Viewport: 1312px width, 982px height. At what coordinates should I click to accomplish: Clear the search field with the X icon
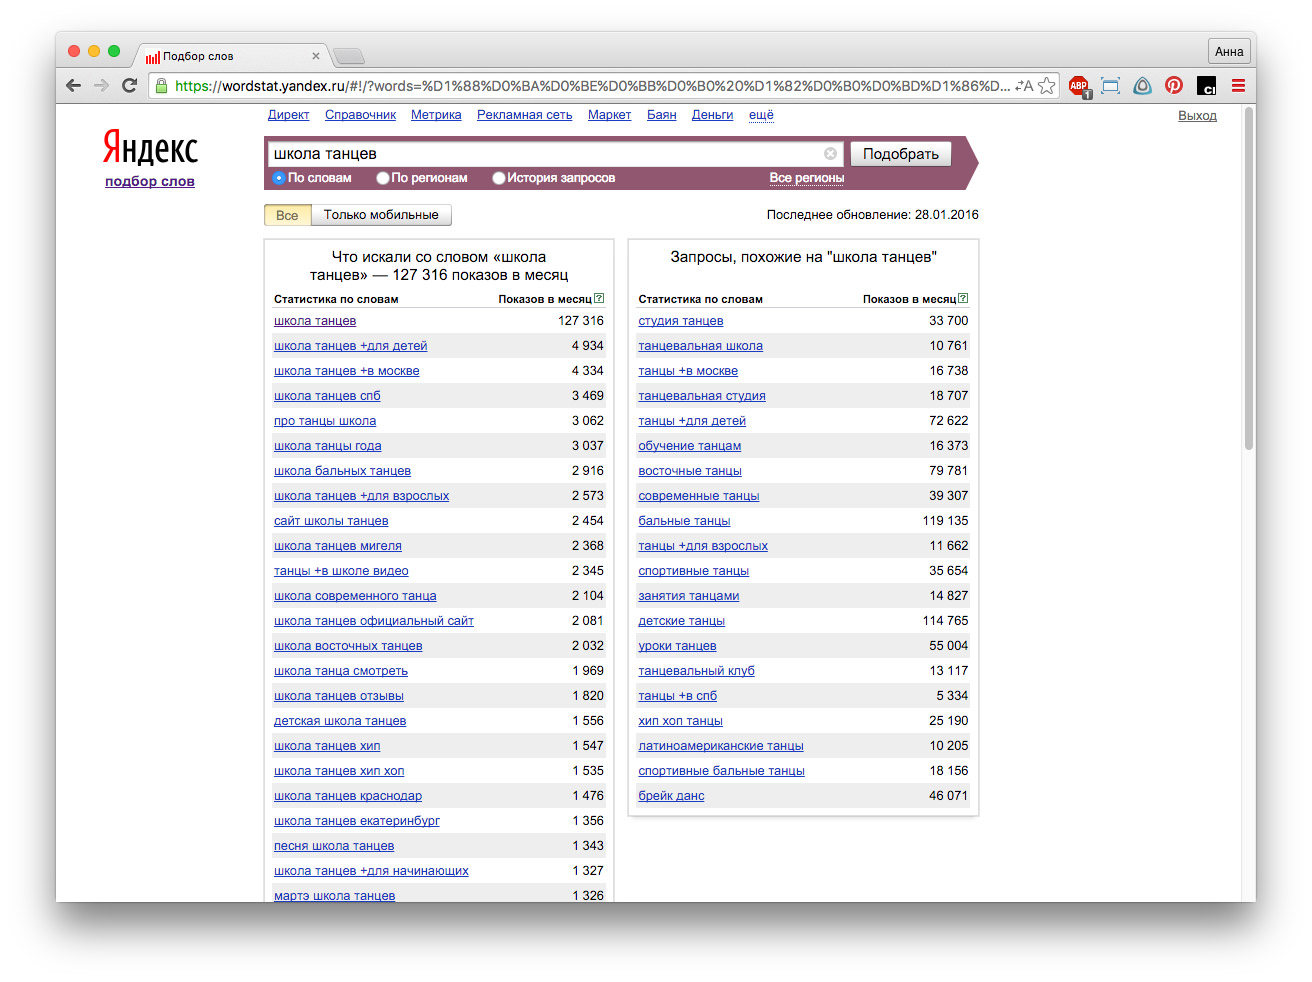[x=830, y=154]
